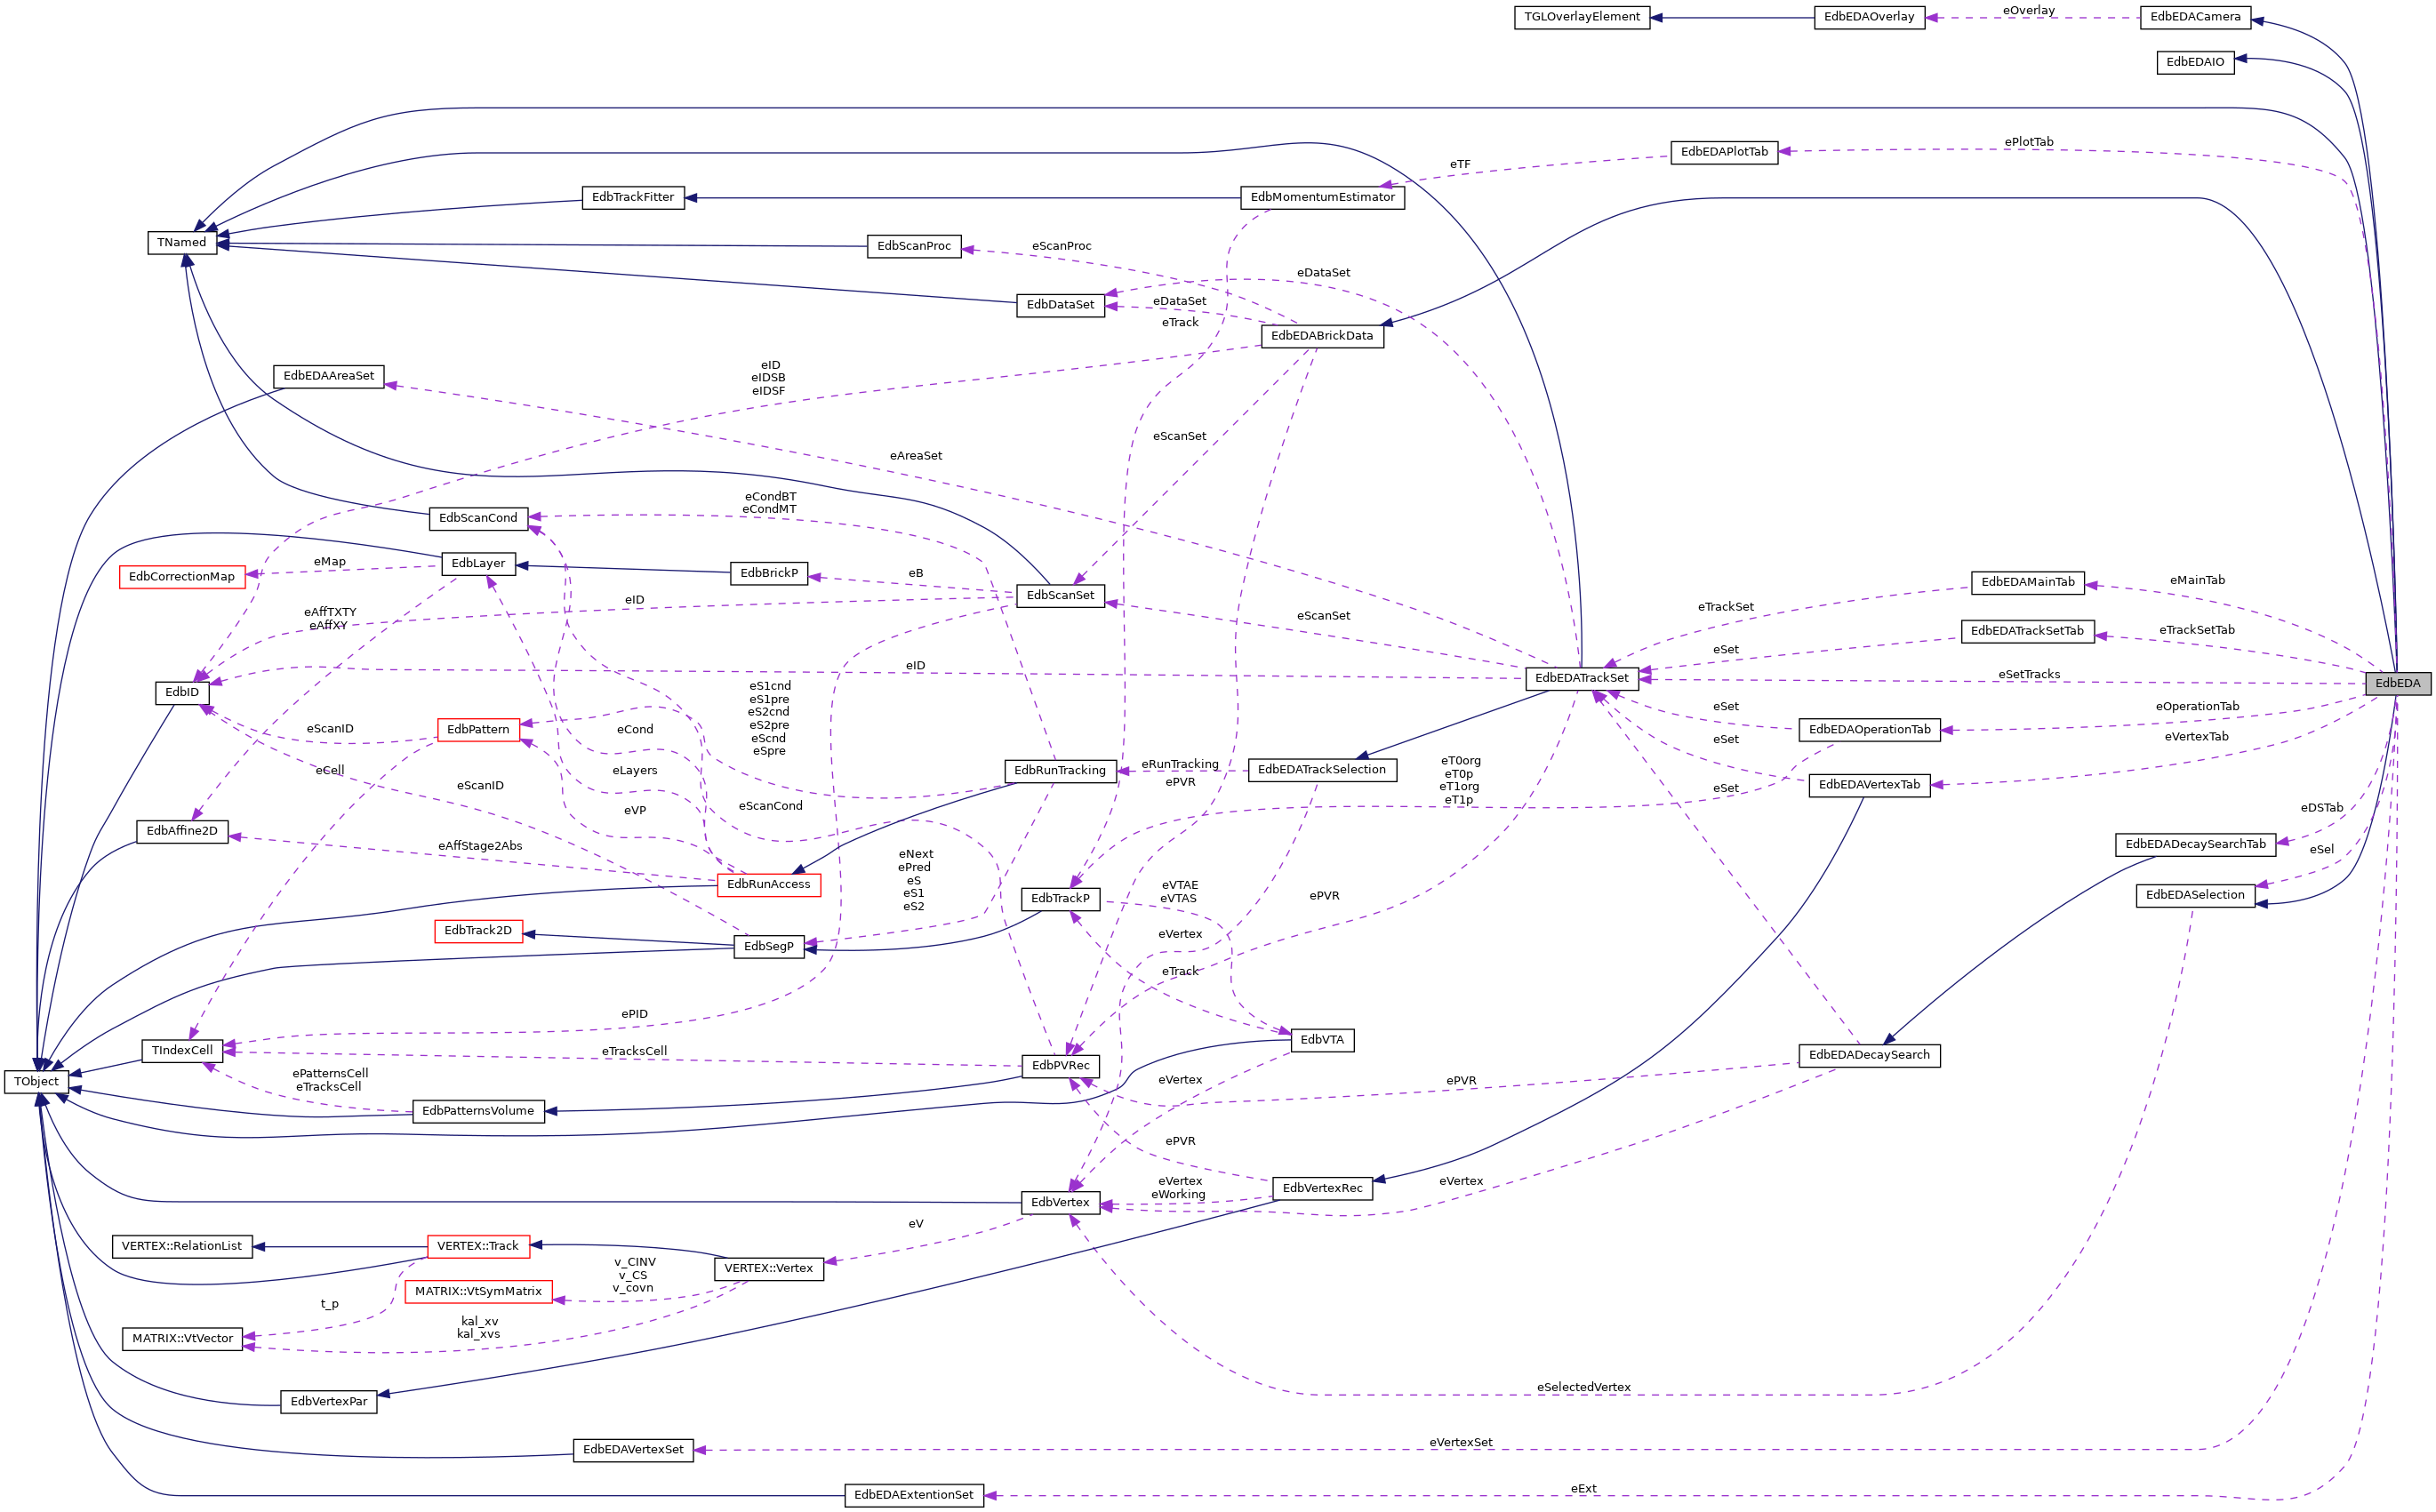
Task: Click the ePlotTab edge label
Action: point(2029,143)
